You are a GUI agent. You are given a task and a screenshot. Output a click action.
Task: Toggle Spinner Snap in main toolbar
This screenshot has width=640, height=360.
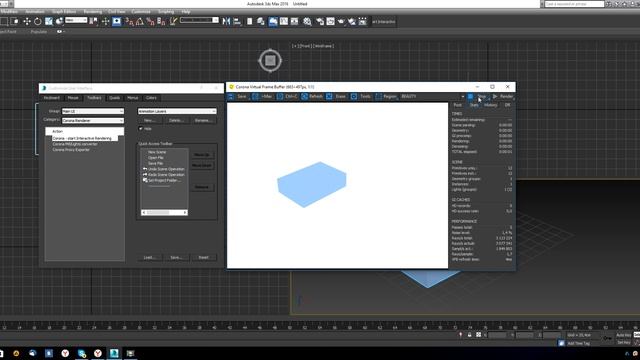coord(161,21)
